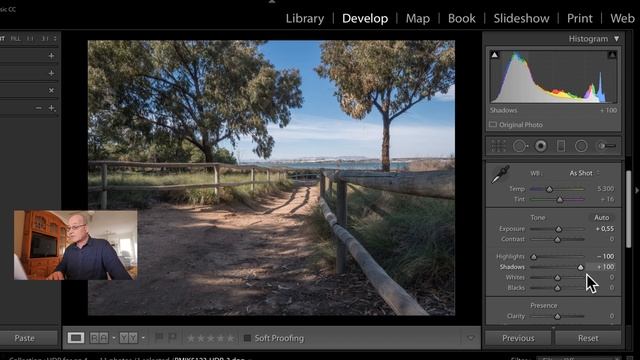Click the webcam video overlay thumbnail
The image size is (640, 360).
(76, 245)
